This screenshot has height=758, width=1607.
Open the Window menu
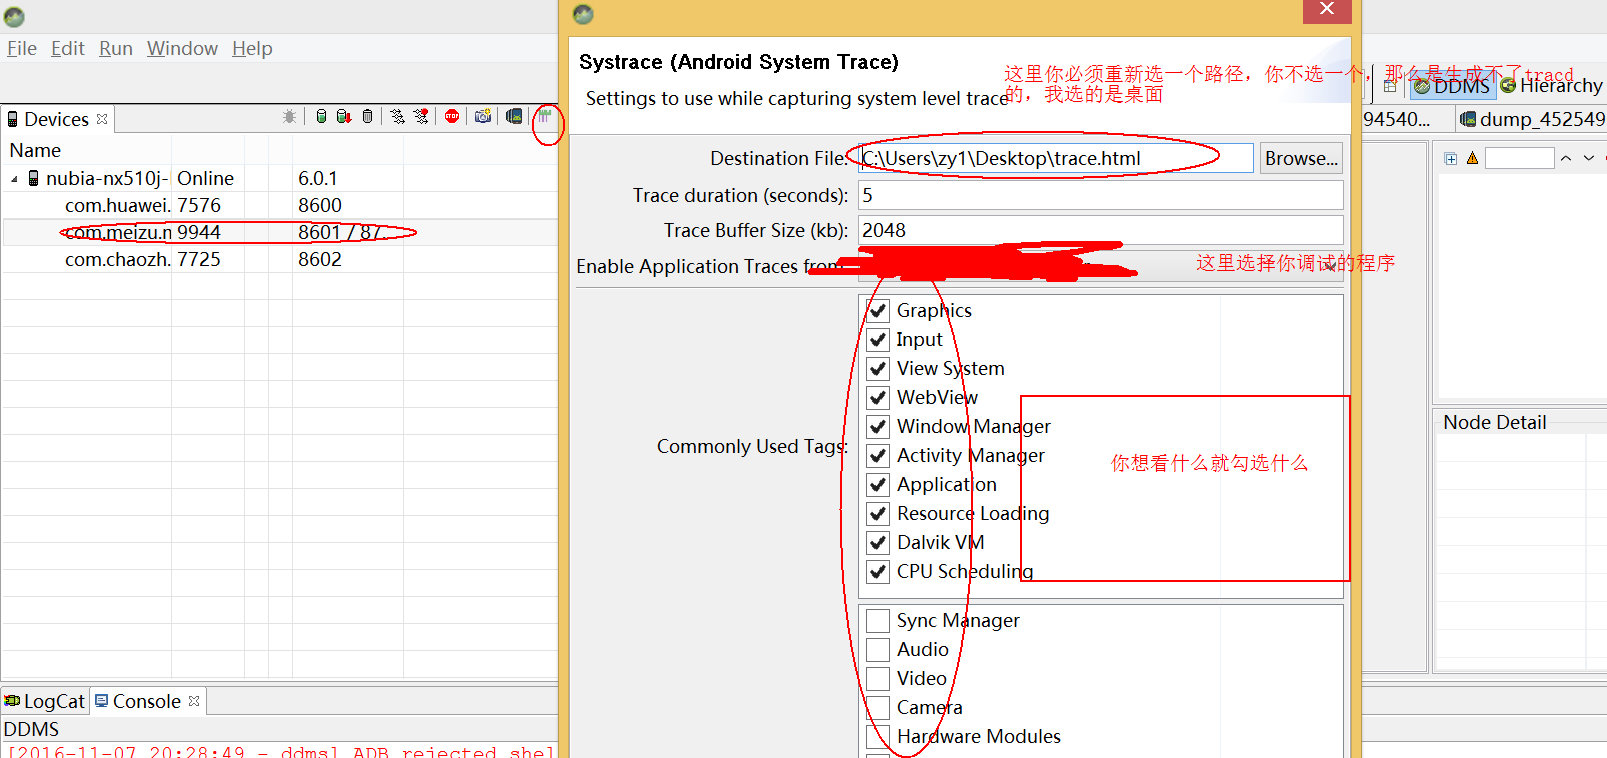click(182, 48)
